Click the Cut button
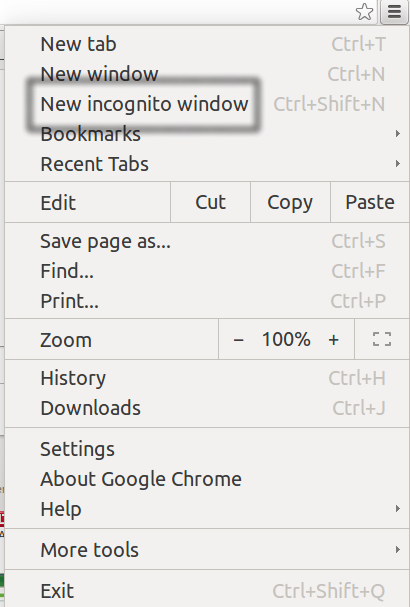This screenshot has height=607, width=410. coord(210,202)
